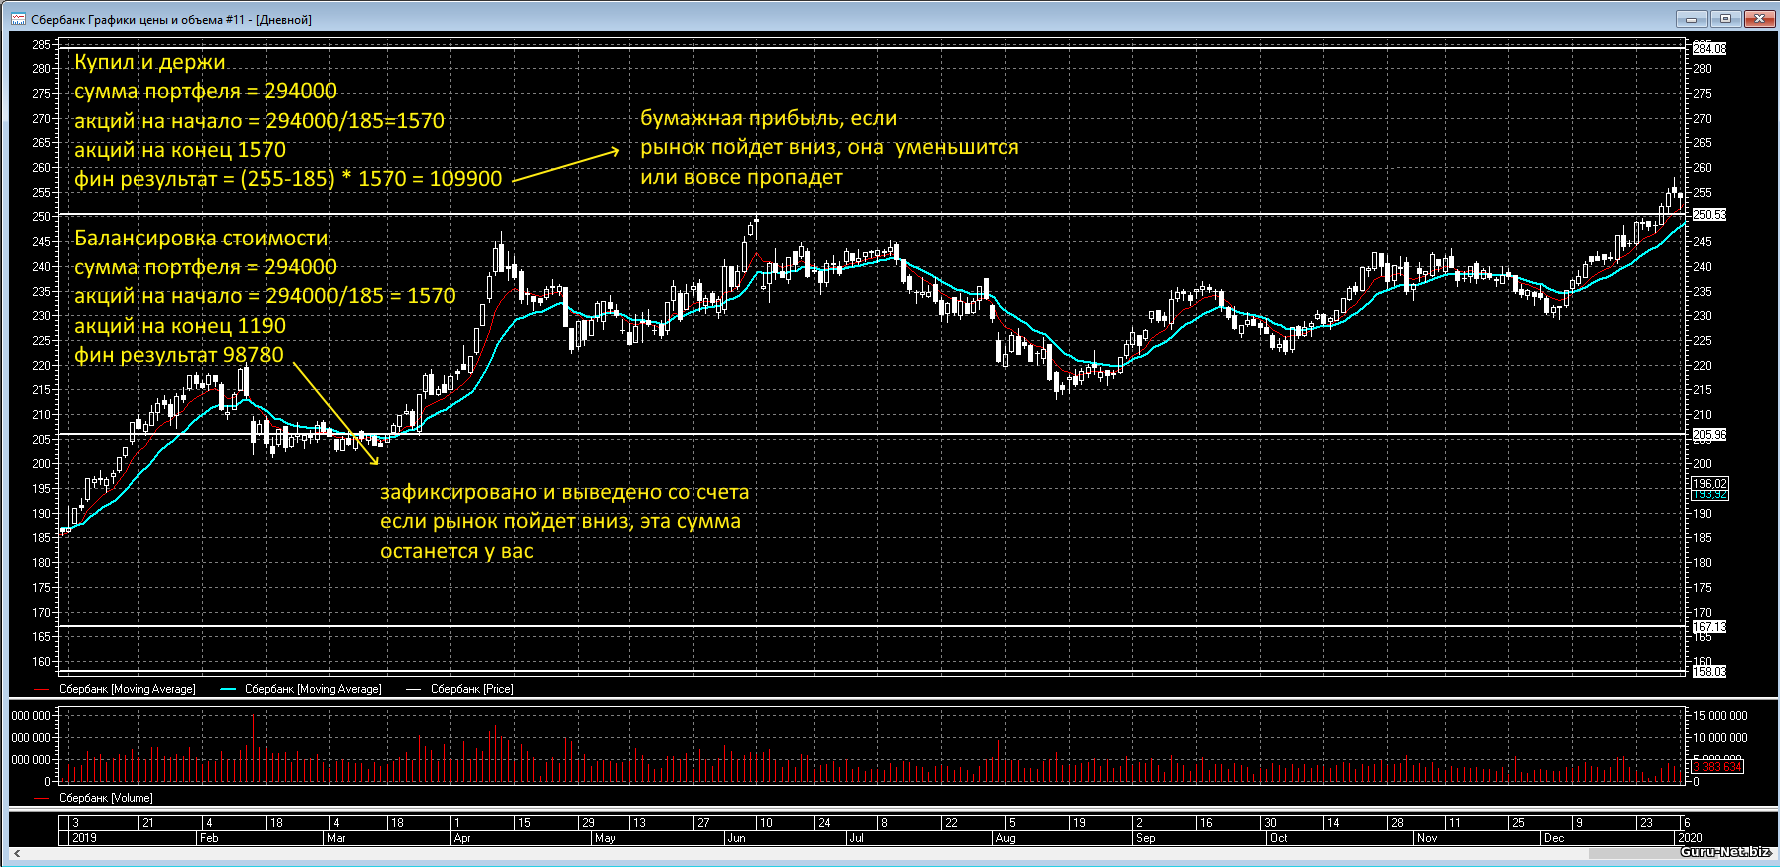The image size is (1780, 867).
Task: Click the cyan 193.92 moving average value label
Action: tap(1709, 495)
